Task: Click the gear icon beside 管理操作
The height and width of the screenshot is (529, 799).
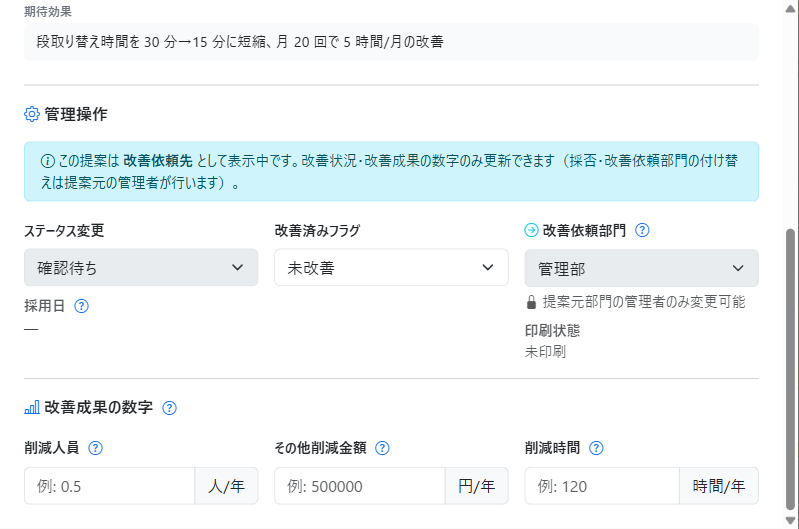Action: click(32, 114)
